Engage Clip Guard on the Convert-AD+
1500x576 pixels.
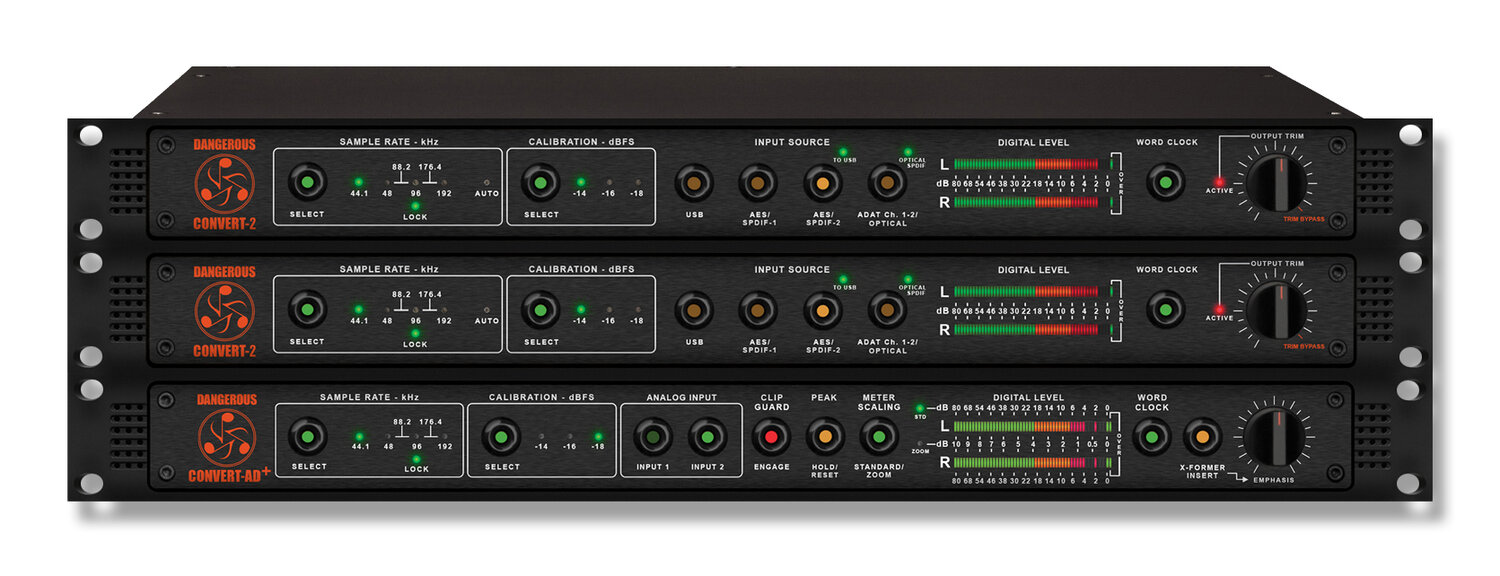coord(771,437)
